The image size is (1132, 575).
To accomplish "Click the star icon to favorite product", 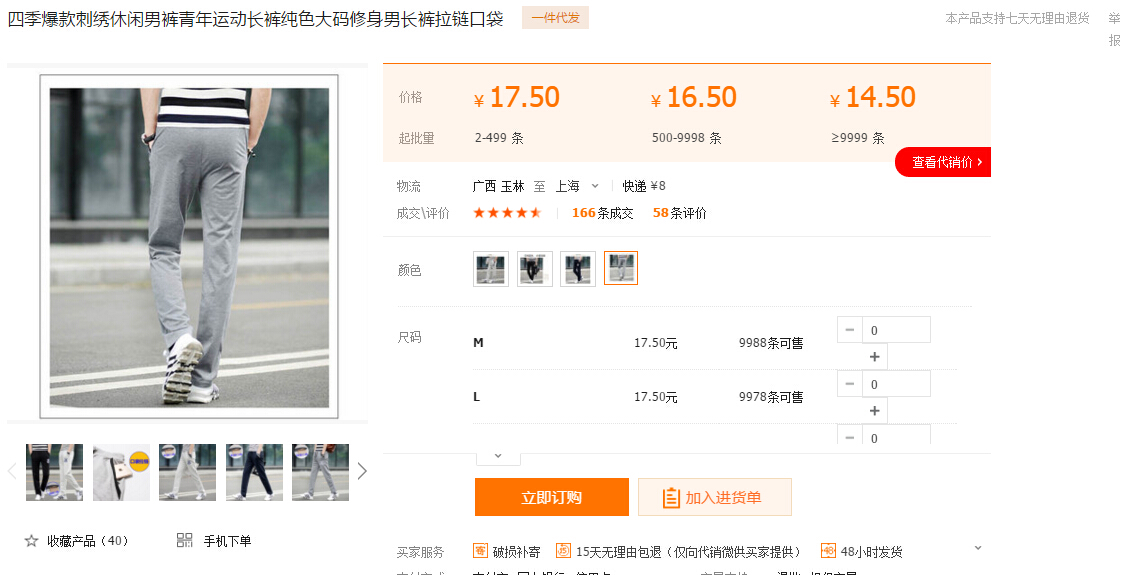I will point(31,541).
